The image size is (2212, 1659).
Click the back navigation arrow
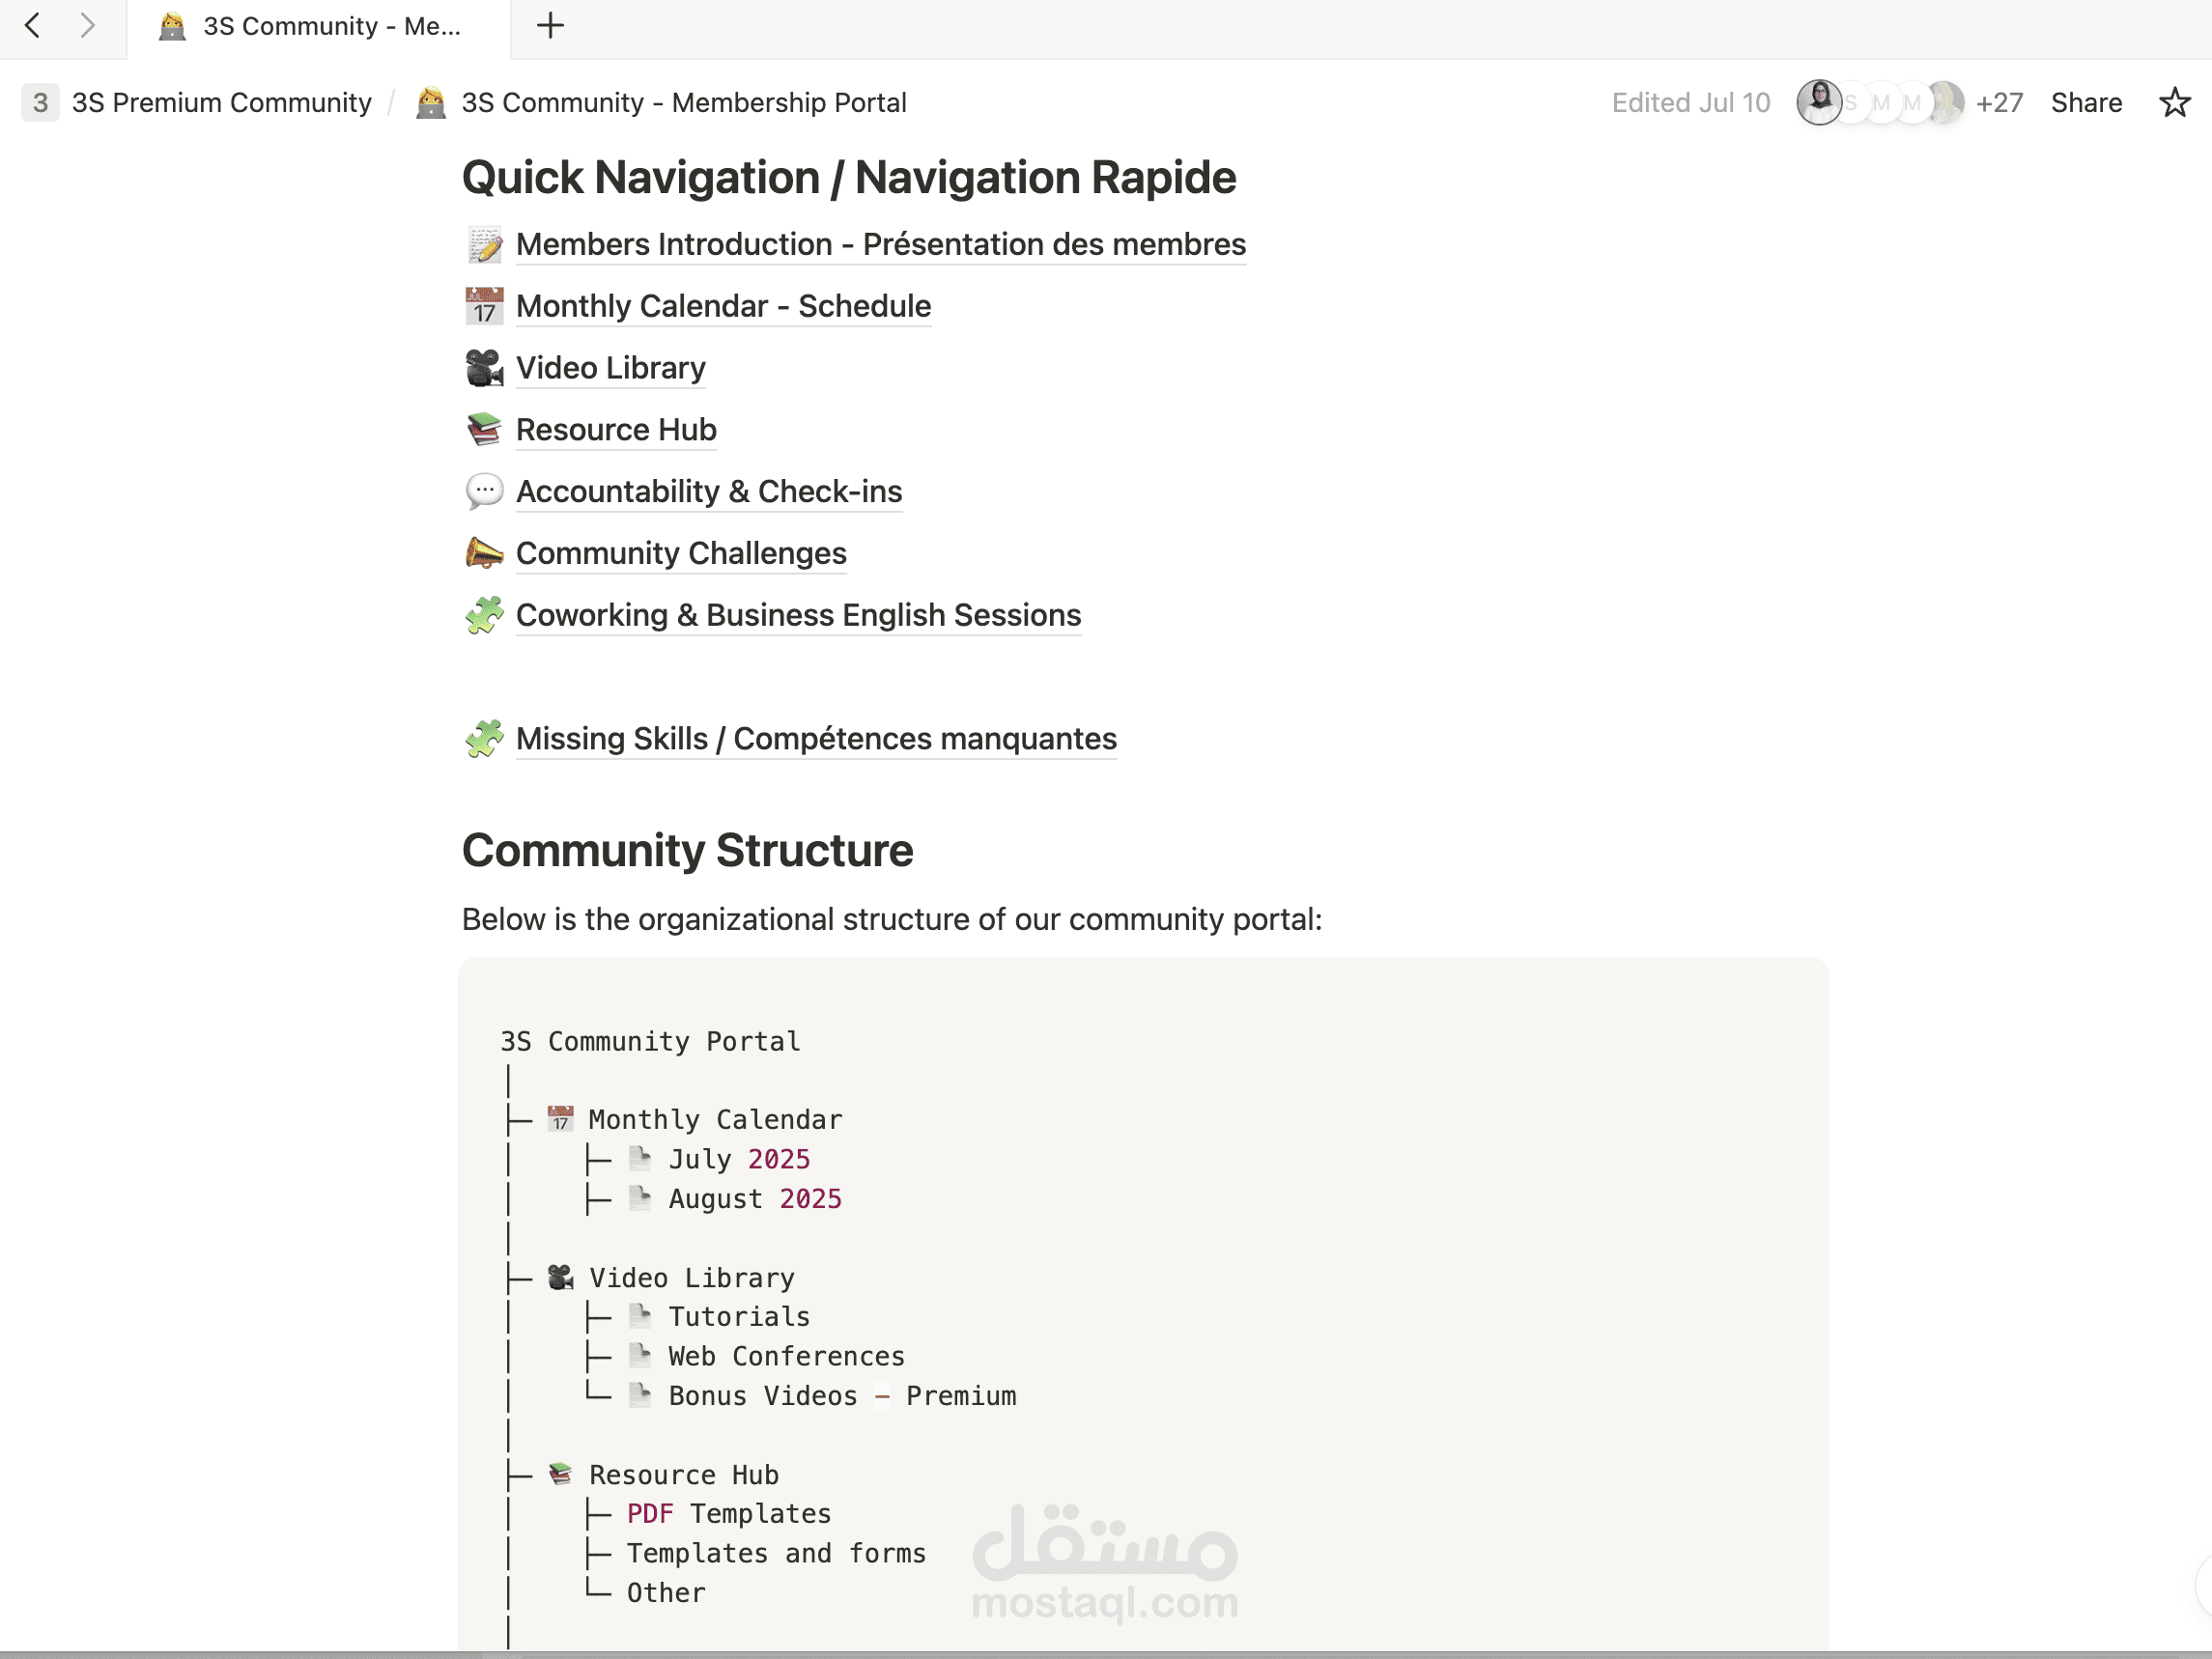tap(32, 26)
